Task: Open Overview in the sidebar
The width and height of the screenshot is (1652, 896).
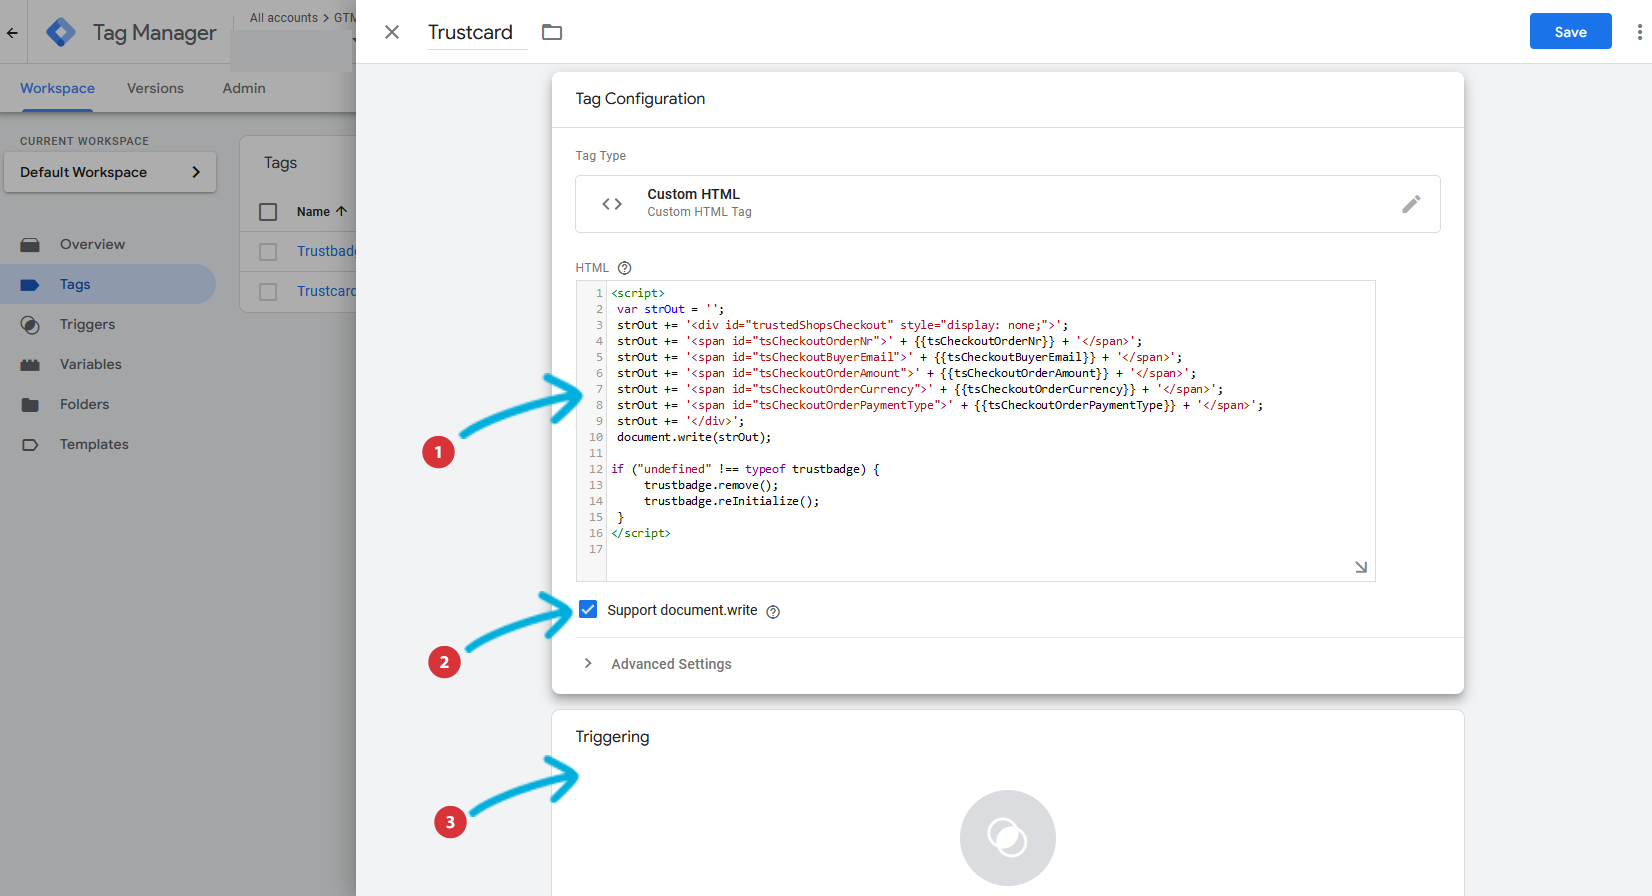Action: pos(108,244)
